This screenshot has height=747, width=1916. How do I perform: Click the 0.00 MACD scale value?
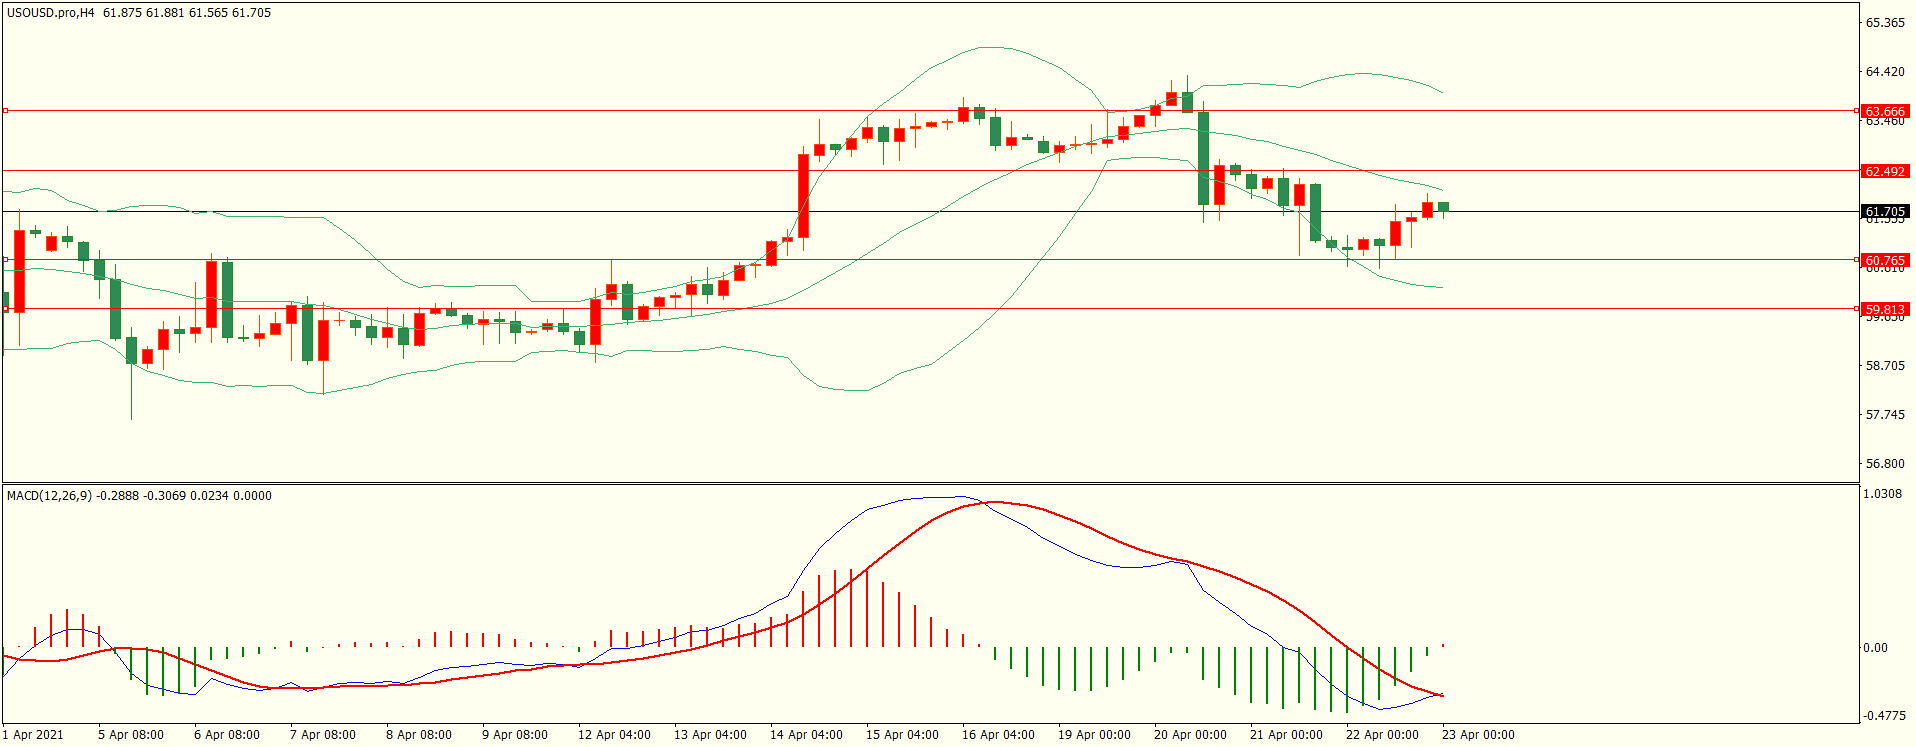(x=1875, y=648)
